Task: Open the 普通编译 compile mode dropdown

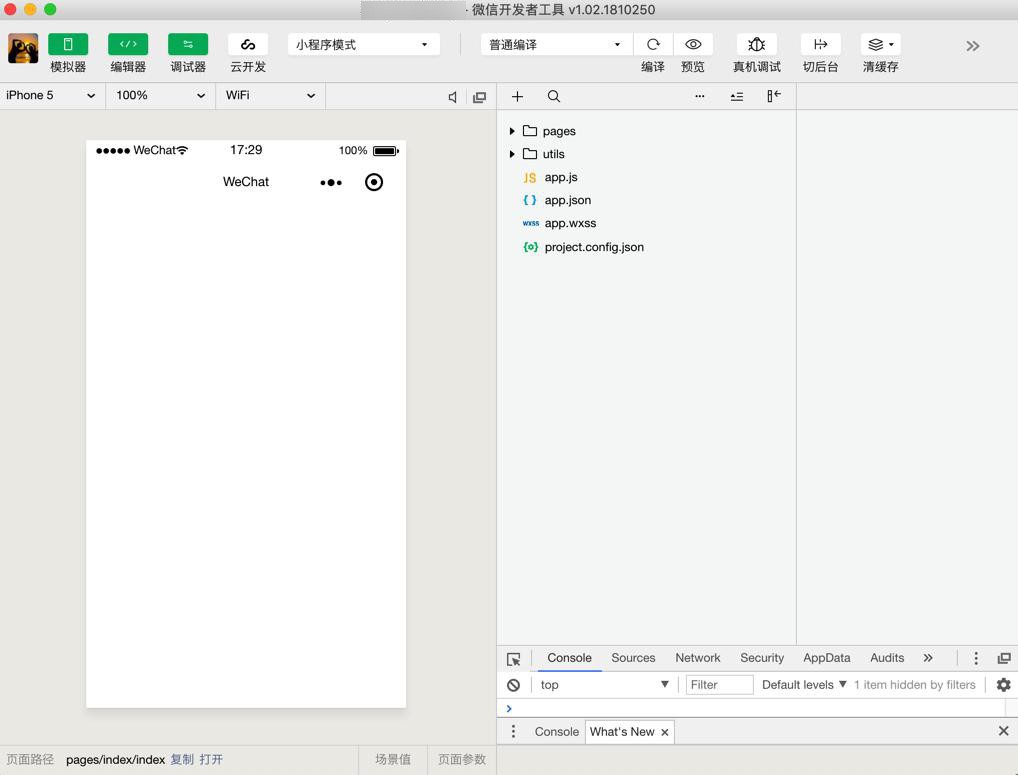Action: 556,44
